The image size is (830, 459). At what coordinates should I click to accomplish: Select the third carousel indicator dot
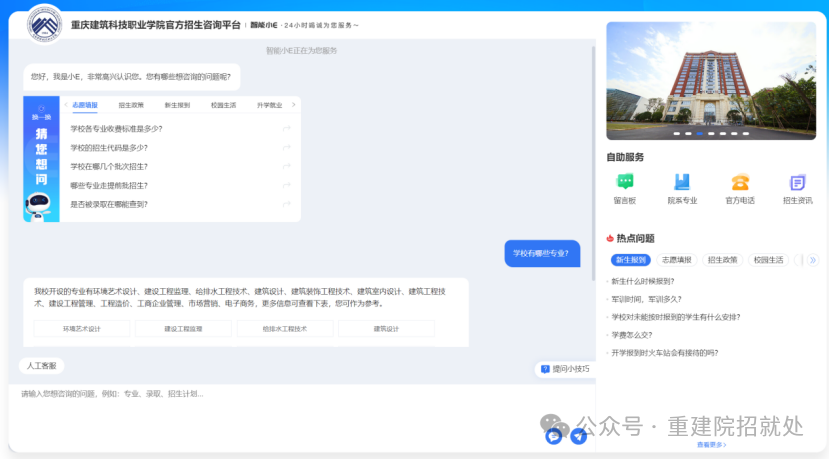pyautogui.click(x=699, y=133)
